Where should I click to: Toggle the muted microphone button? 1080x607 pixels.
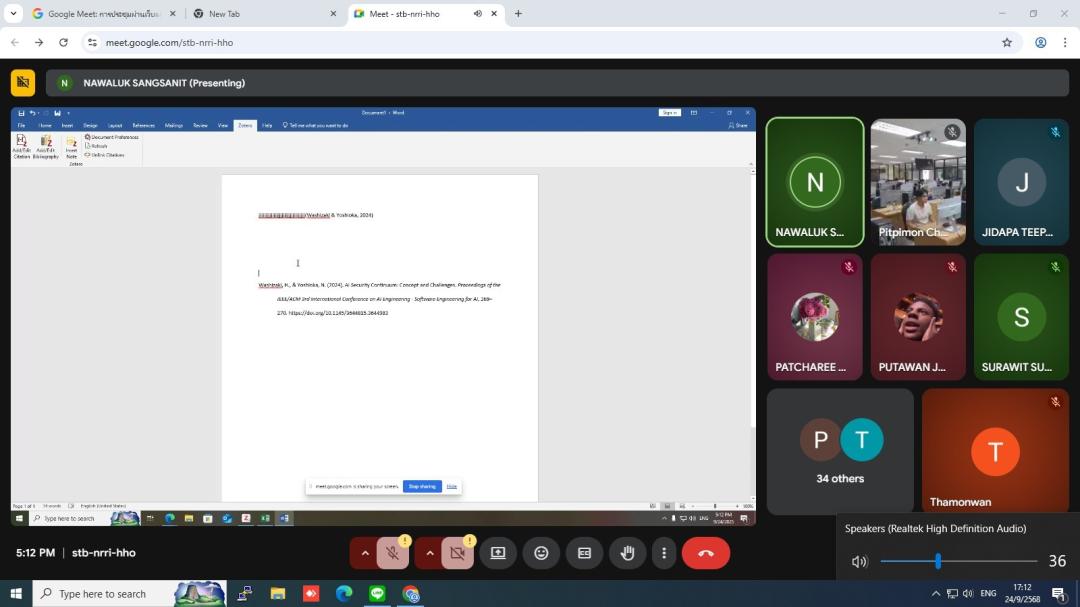click(393, 553)
